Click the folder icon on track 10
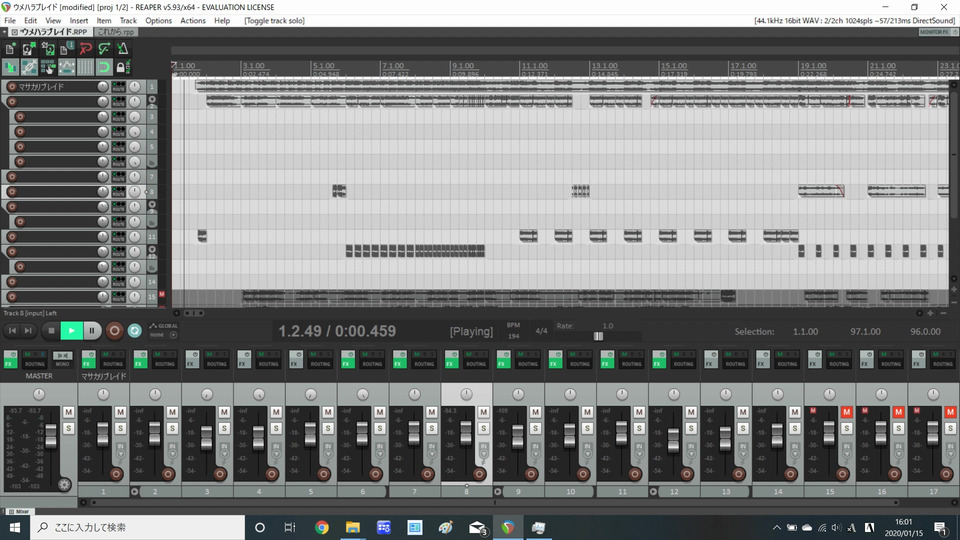 (x=152, y=222)
